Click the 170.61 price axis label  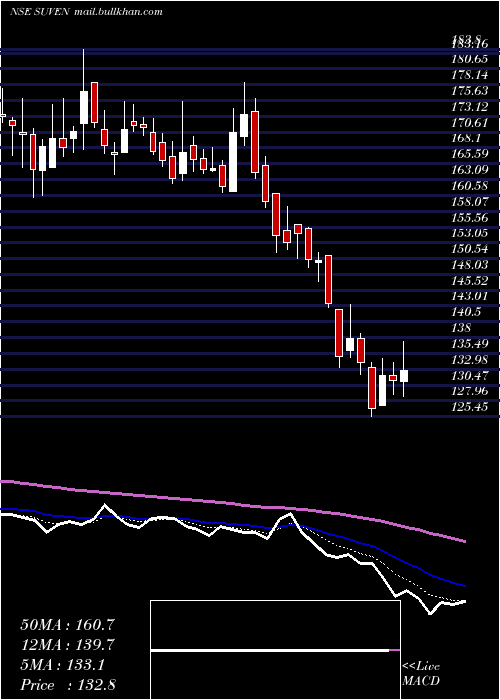pos(470,122)
